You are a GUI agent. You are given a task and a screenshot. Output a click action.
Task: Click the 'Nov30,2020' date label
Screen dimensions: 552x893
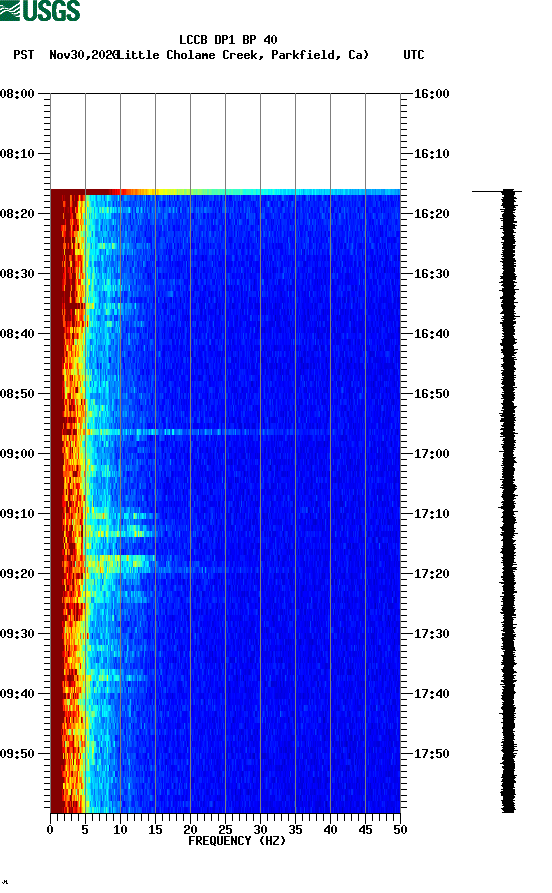[84, 55]
